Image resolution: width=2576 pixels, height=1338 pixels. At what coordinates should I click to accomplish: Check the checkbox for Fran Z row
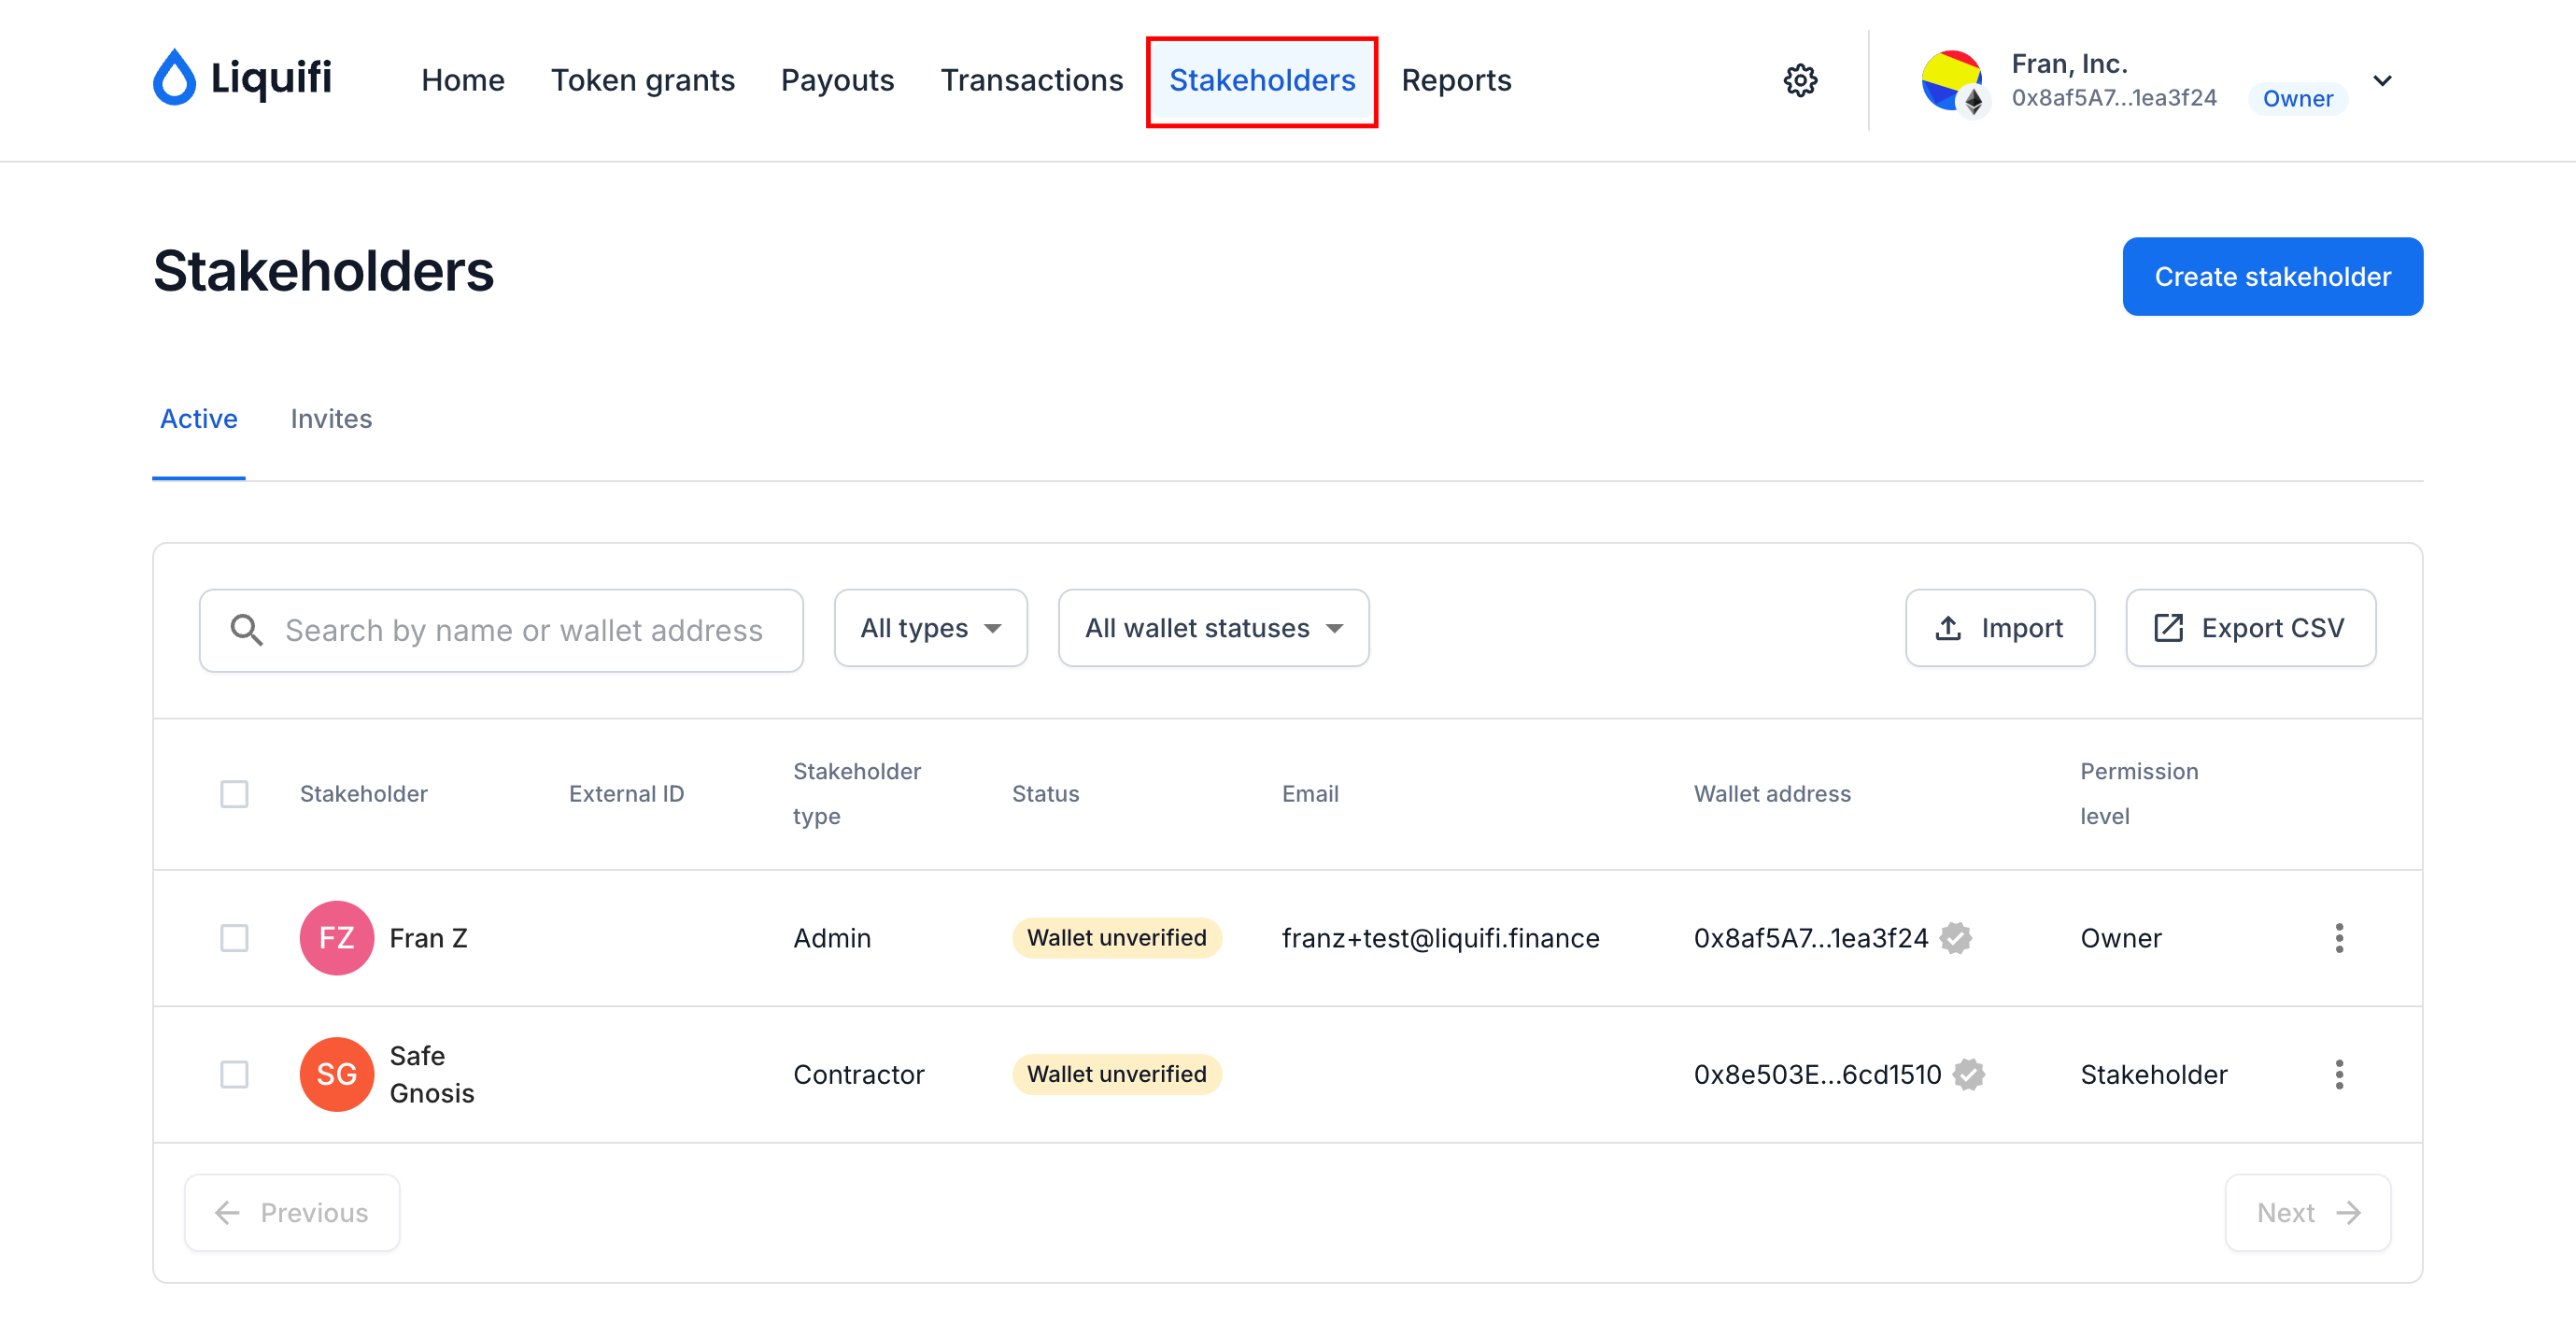234,938
